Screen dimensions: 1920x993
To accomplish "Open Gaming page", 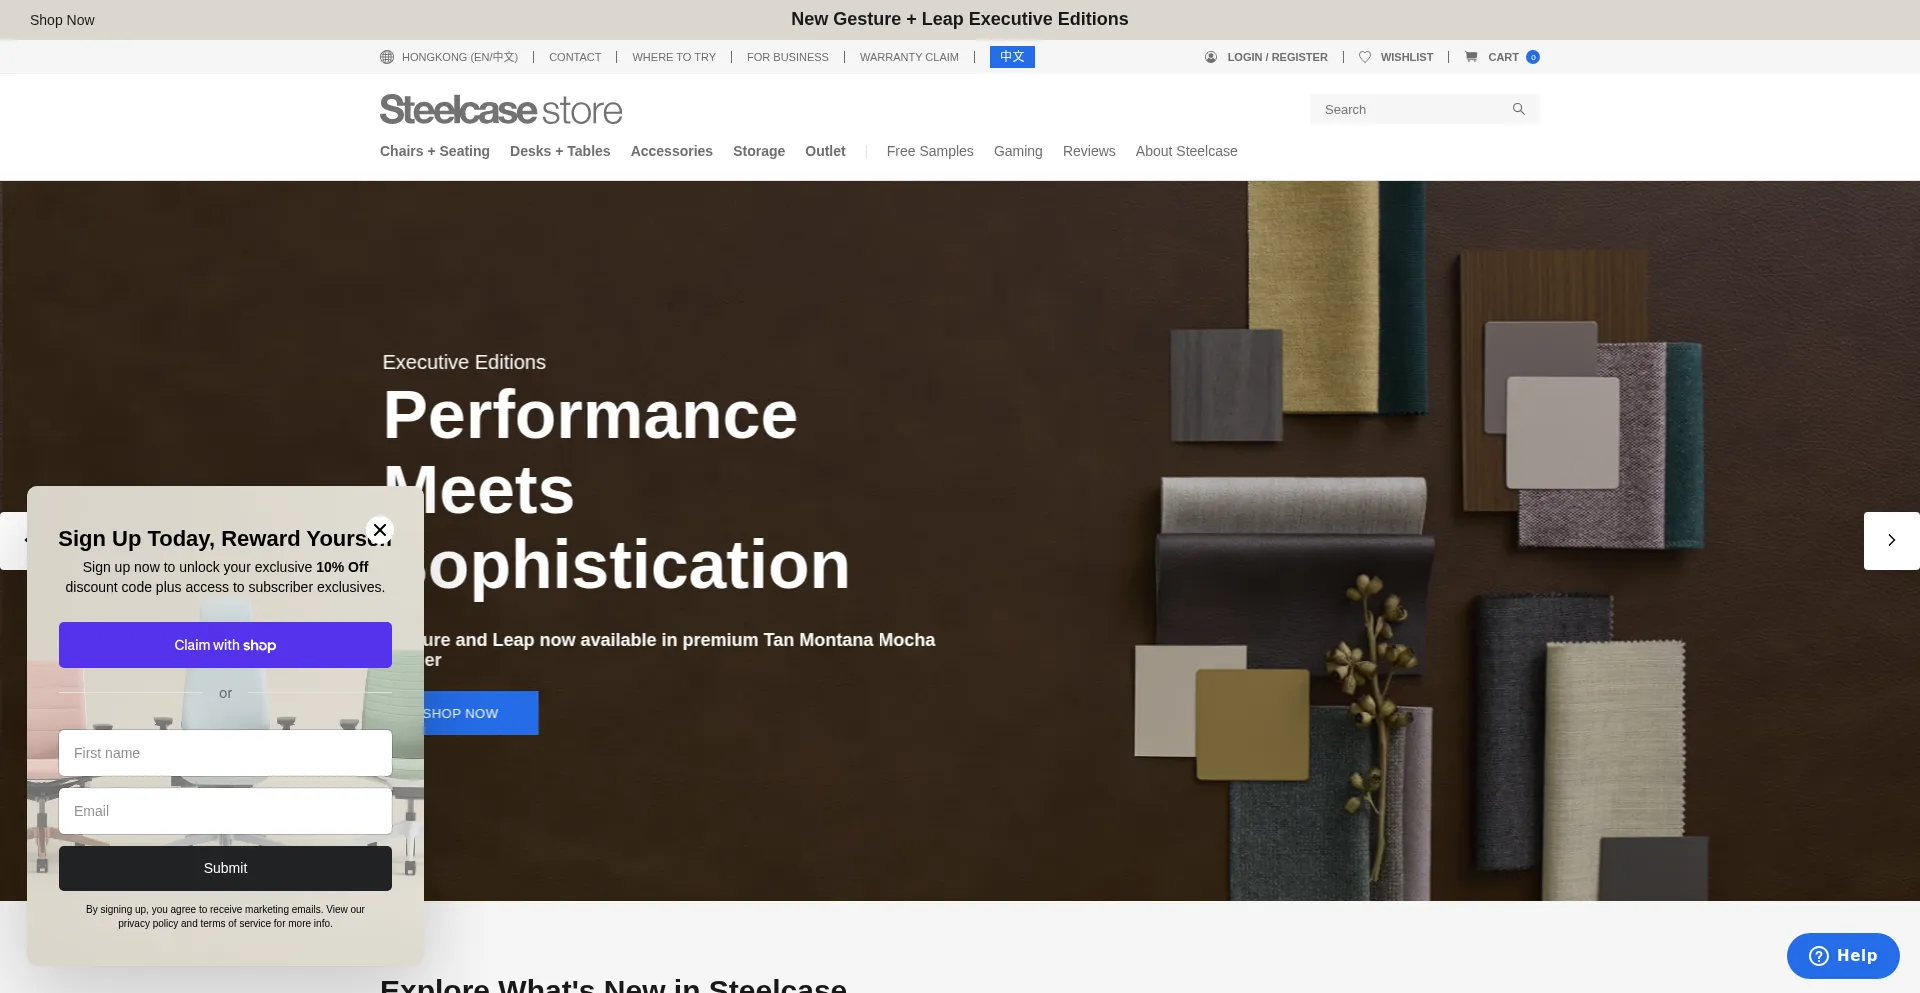I will pyautogui.click(x=1018, y=151).
